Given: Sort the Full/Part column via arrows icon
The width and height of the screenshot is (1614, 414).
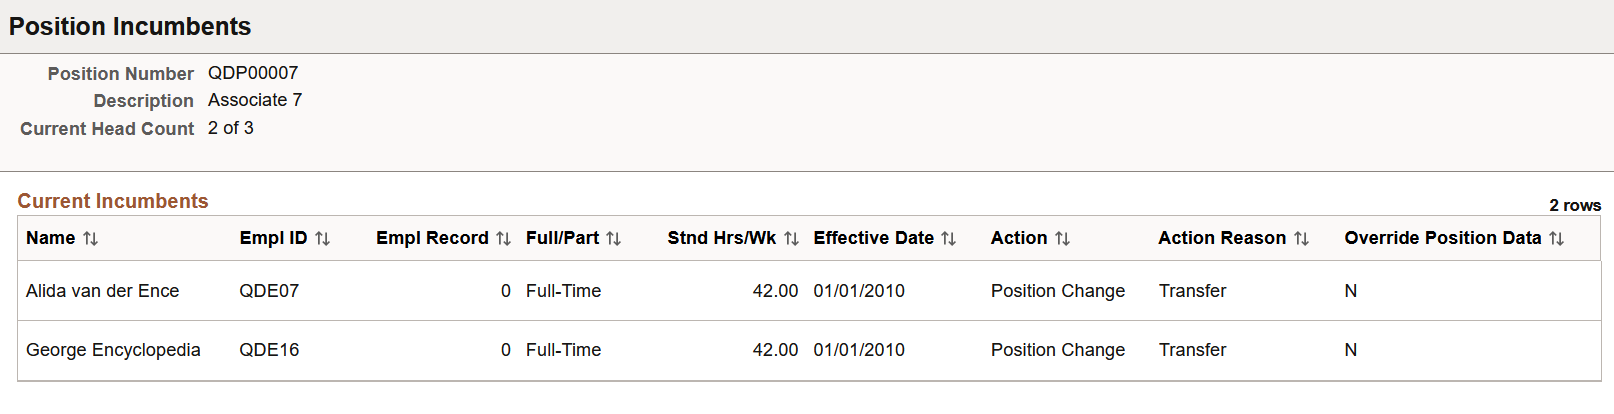Looking at the screenshot, I should coord(613,239).
